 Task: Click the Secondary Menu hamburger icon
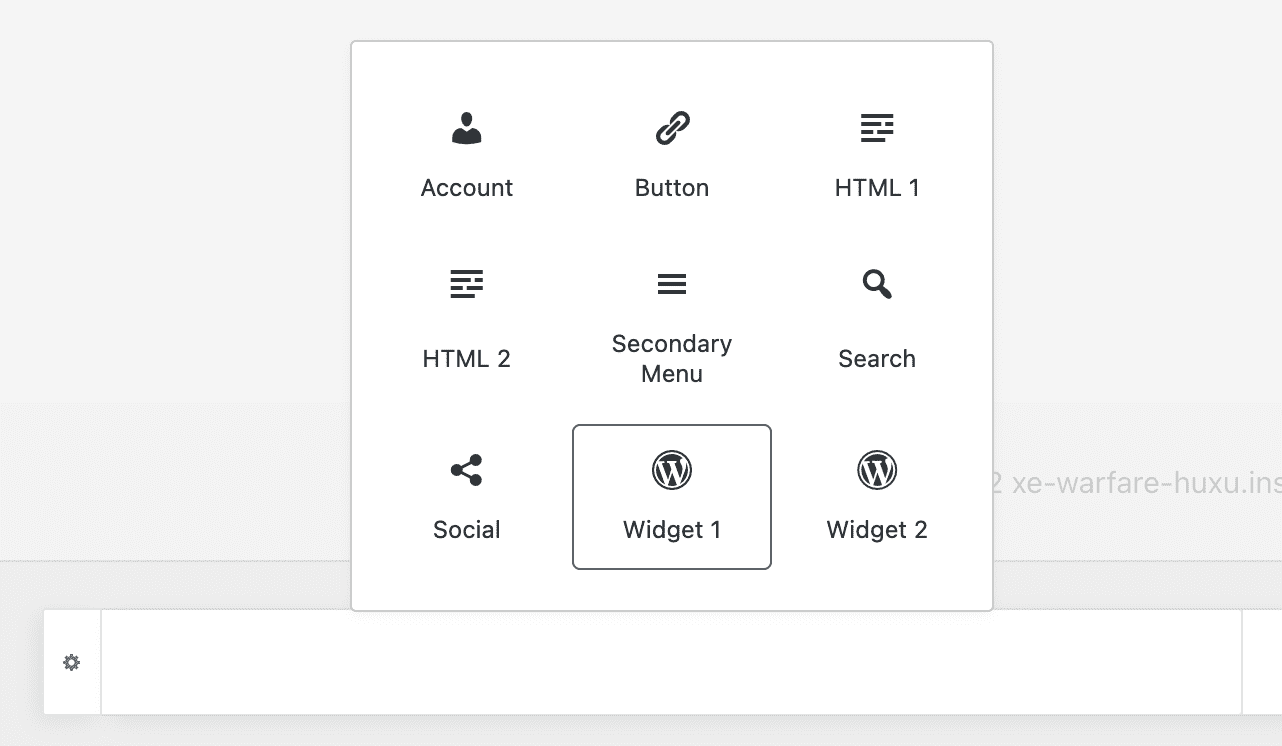tap(672, 284)
